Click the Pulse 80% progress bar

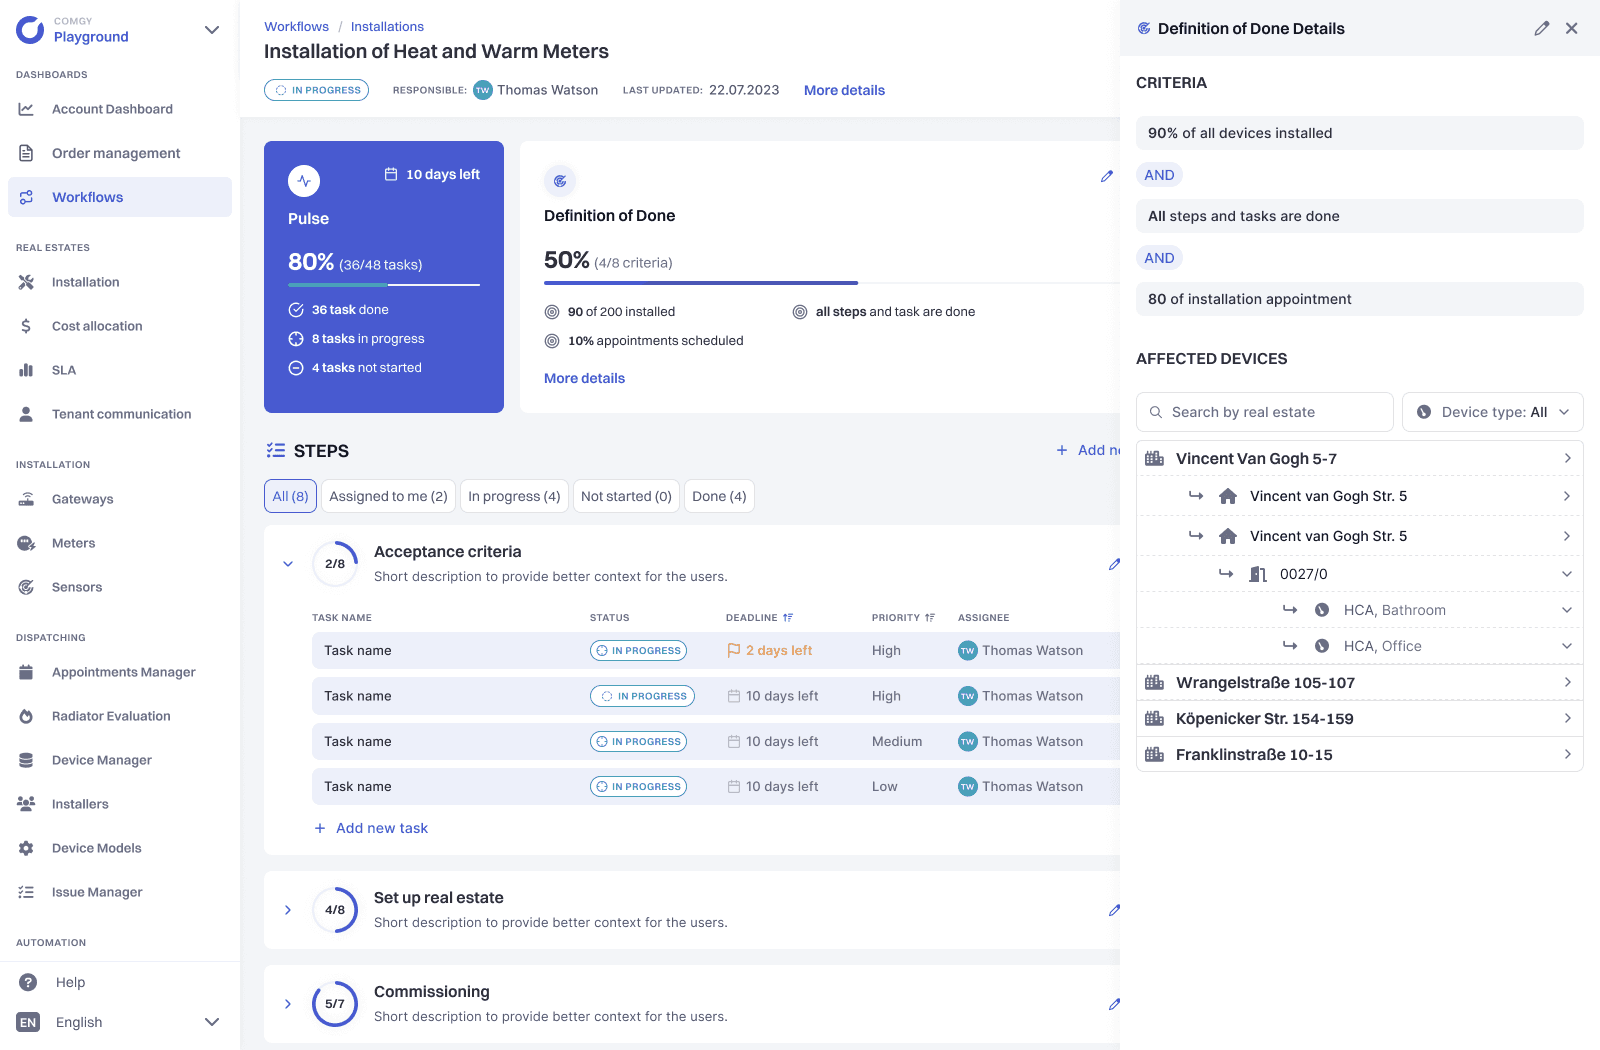(384, 285)
